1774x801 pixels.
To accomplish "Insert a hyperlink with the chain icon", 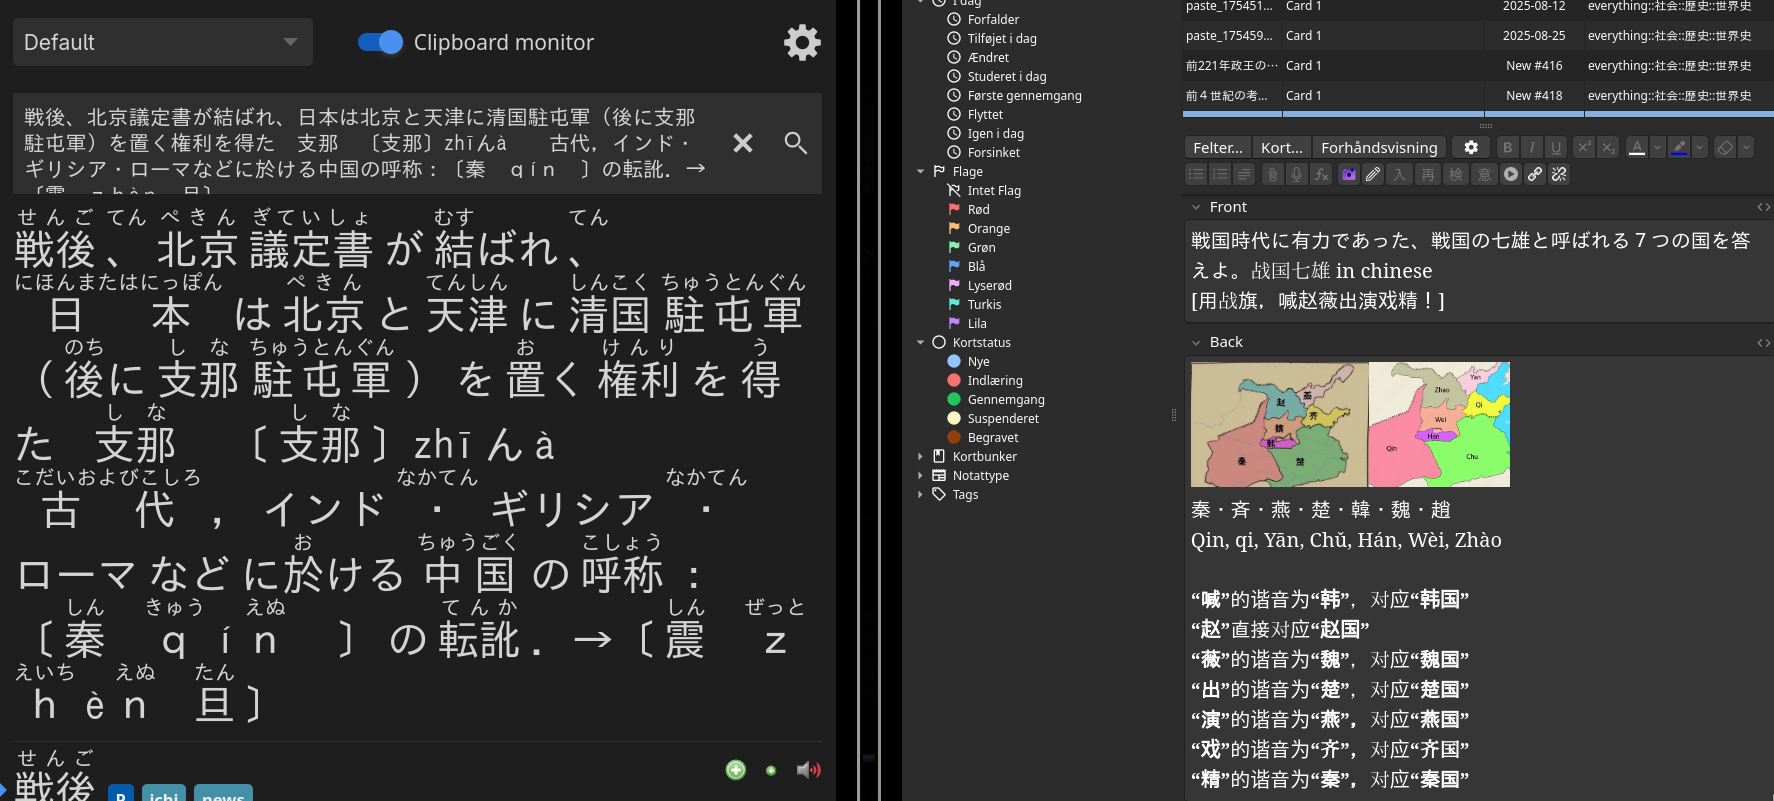I will pyautogui.click(x=1535, y=174).
